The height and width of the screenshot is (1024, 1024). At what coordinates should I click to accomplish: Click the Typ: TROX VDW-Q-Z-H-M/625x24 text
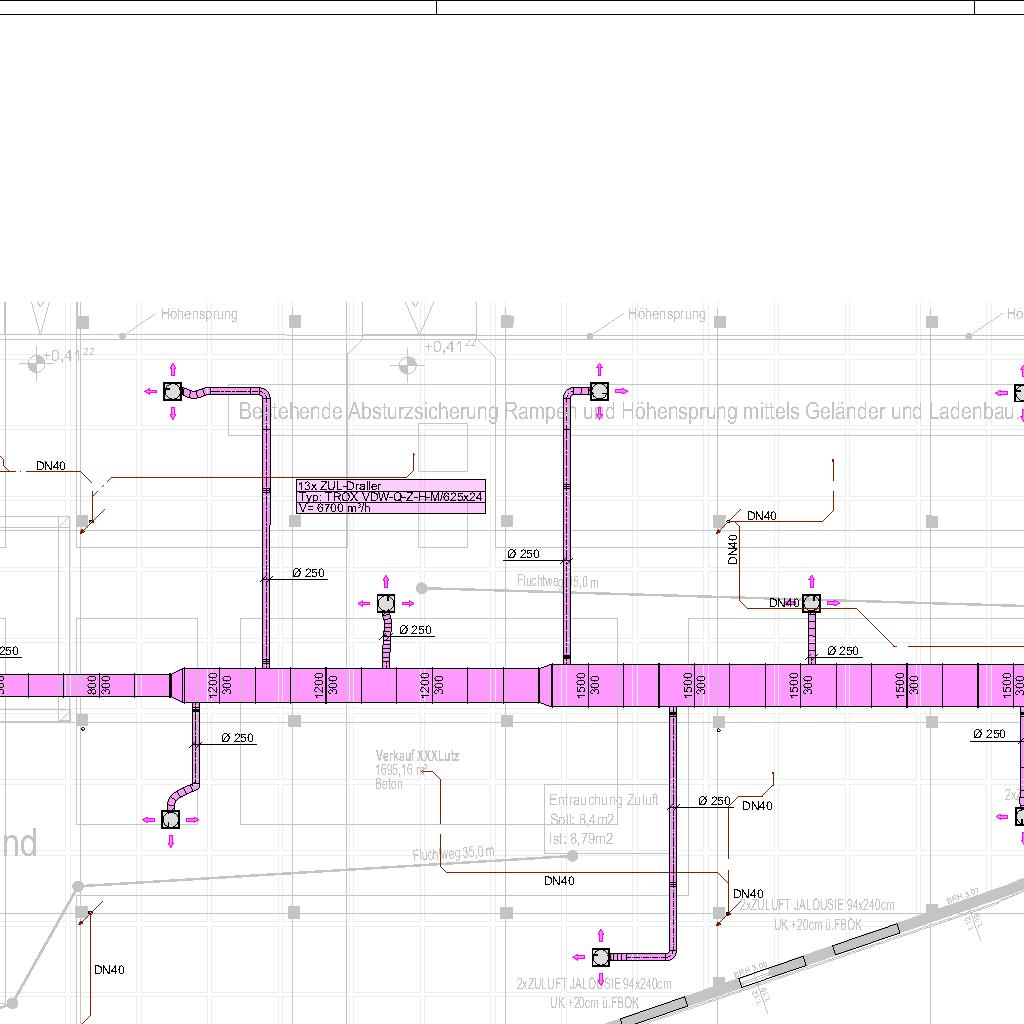391,497
